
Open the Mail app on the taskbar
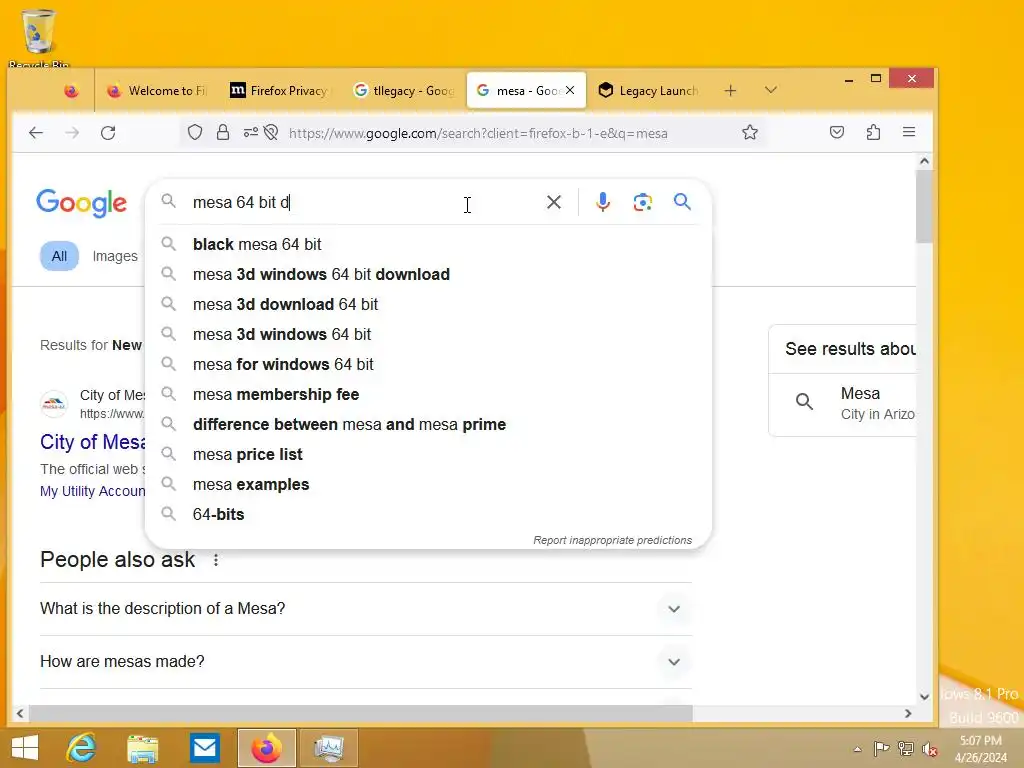205,748
